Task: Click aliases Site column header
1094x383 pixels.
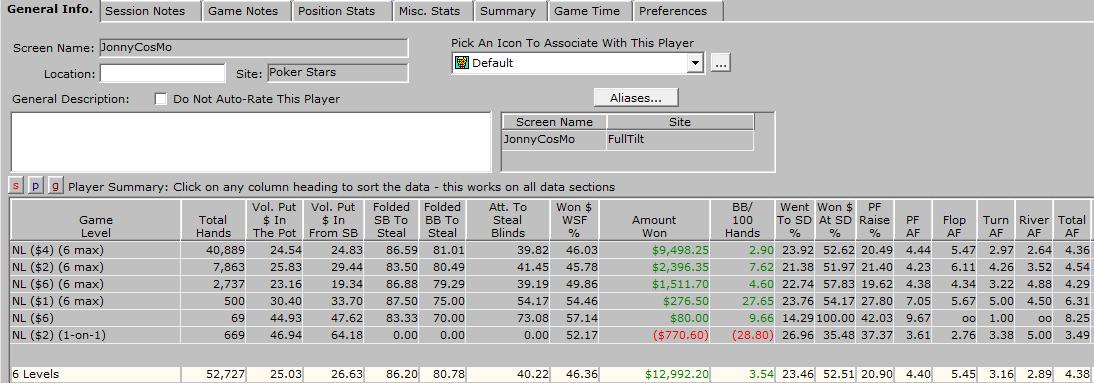Action: point(680,122)
